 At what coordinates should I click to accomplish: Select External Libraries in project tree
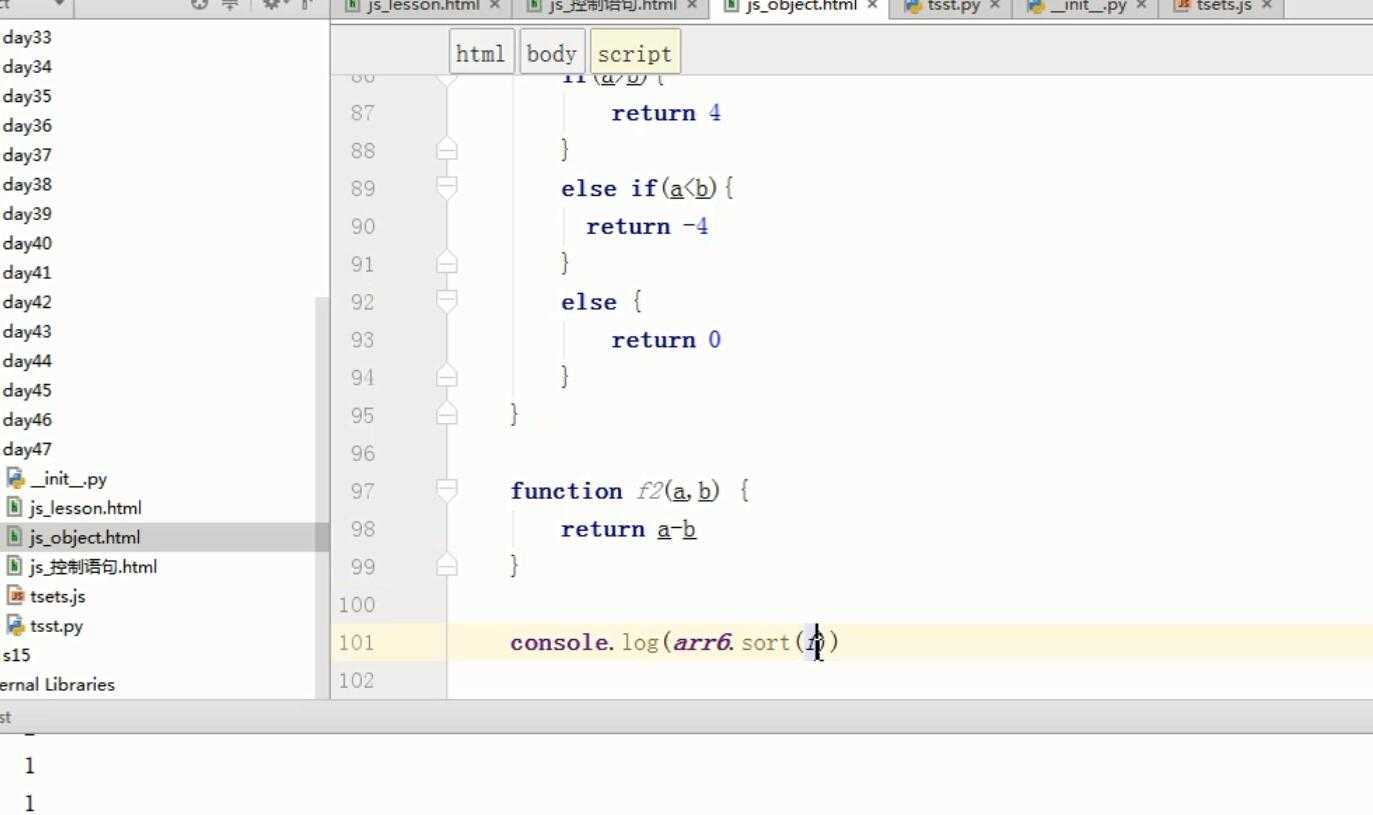click(57, 685)
